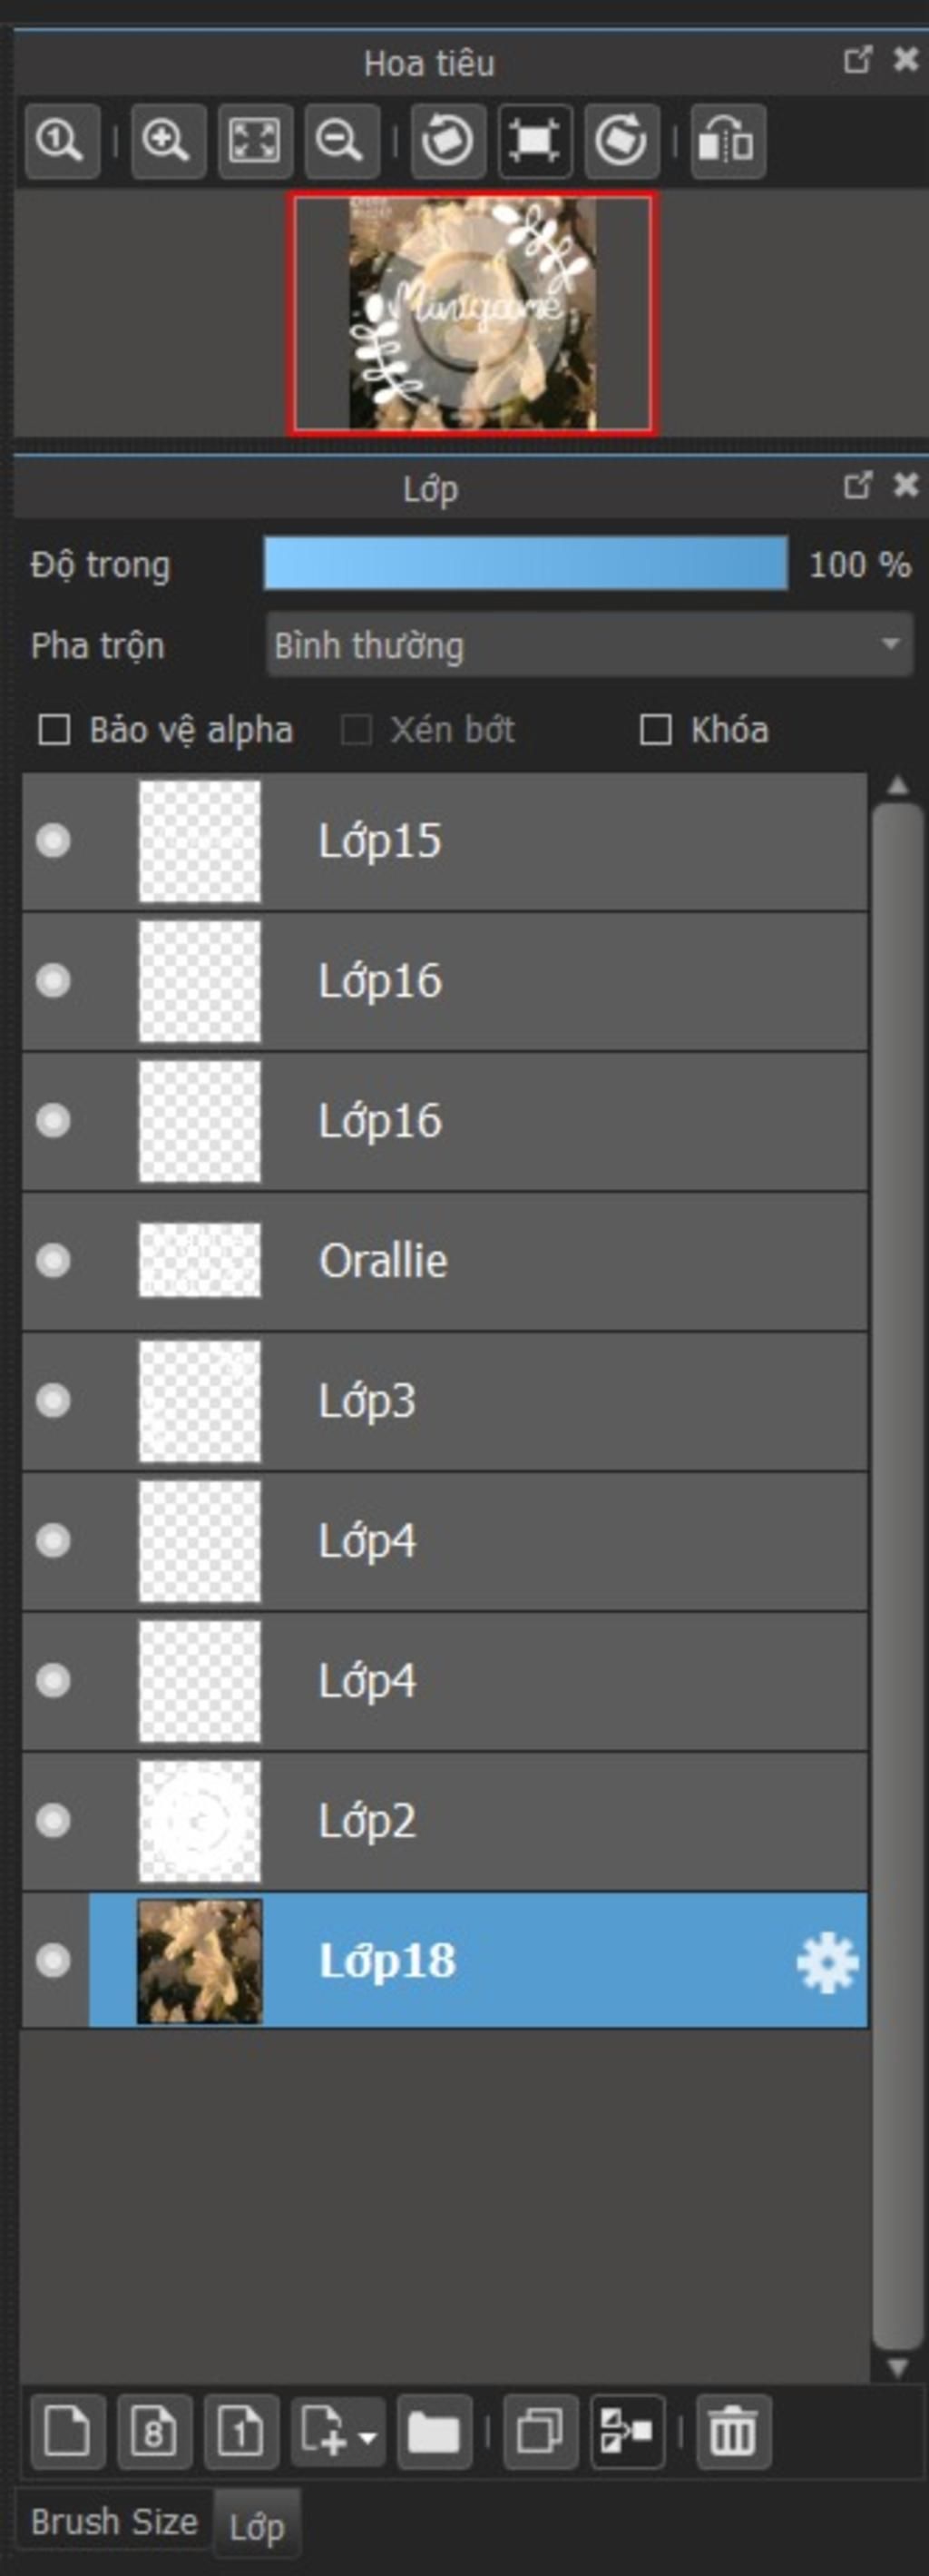Screen dimensions: 929x2576
Task: Rotate the canvas left in navigator
Action: [x=447, y=141]
